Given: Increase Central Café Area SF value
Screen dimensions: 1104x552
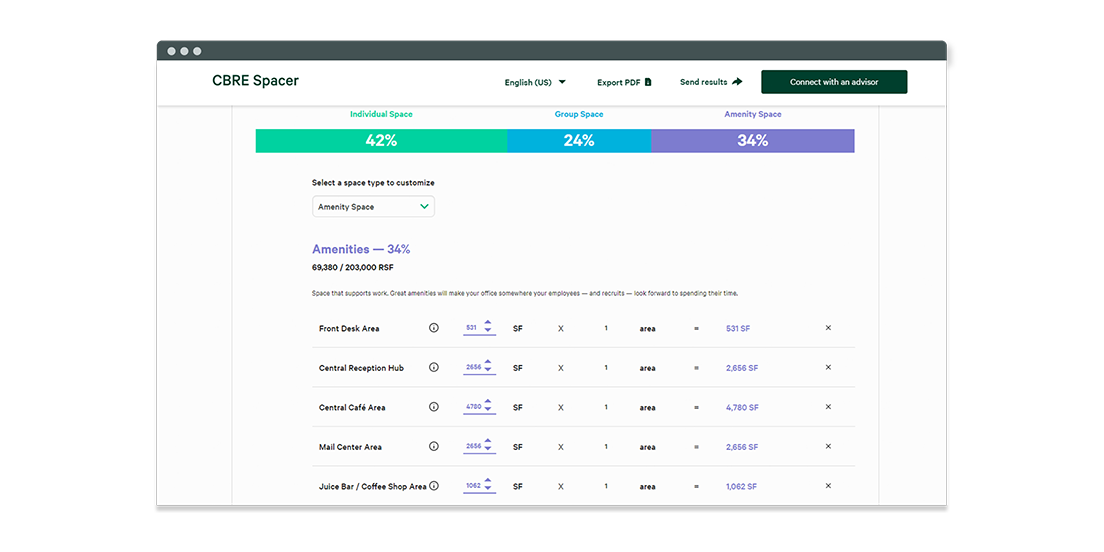Looking at the screenshot, I should pyautogui.click(x=488, y=402).
